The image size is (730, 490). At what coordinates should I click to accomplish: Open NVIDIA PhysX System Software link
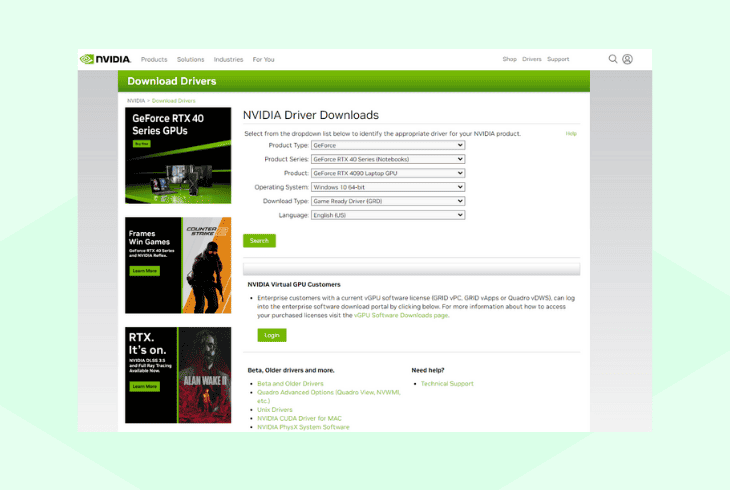tap(303, 427)
